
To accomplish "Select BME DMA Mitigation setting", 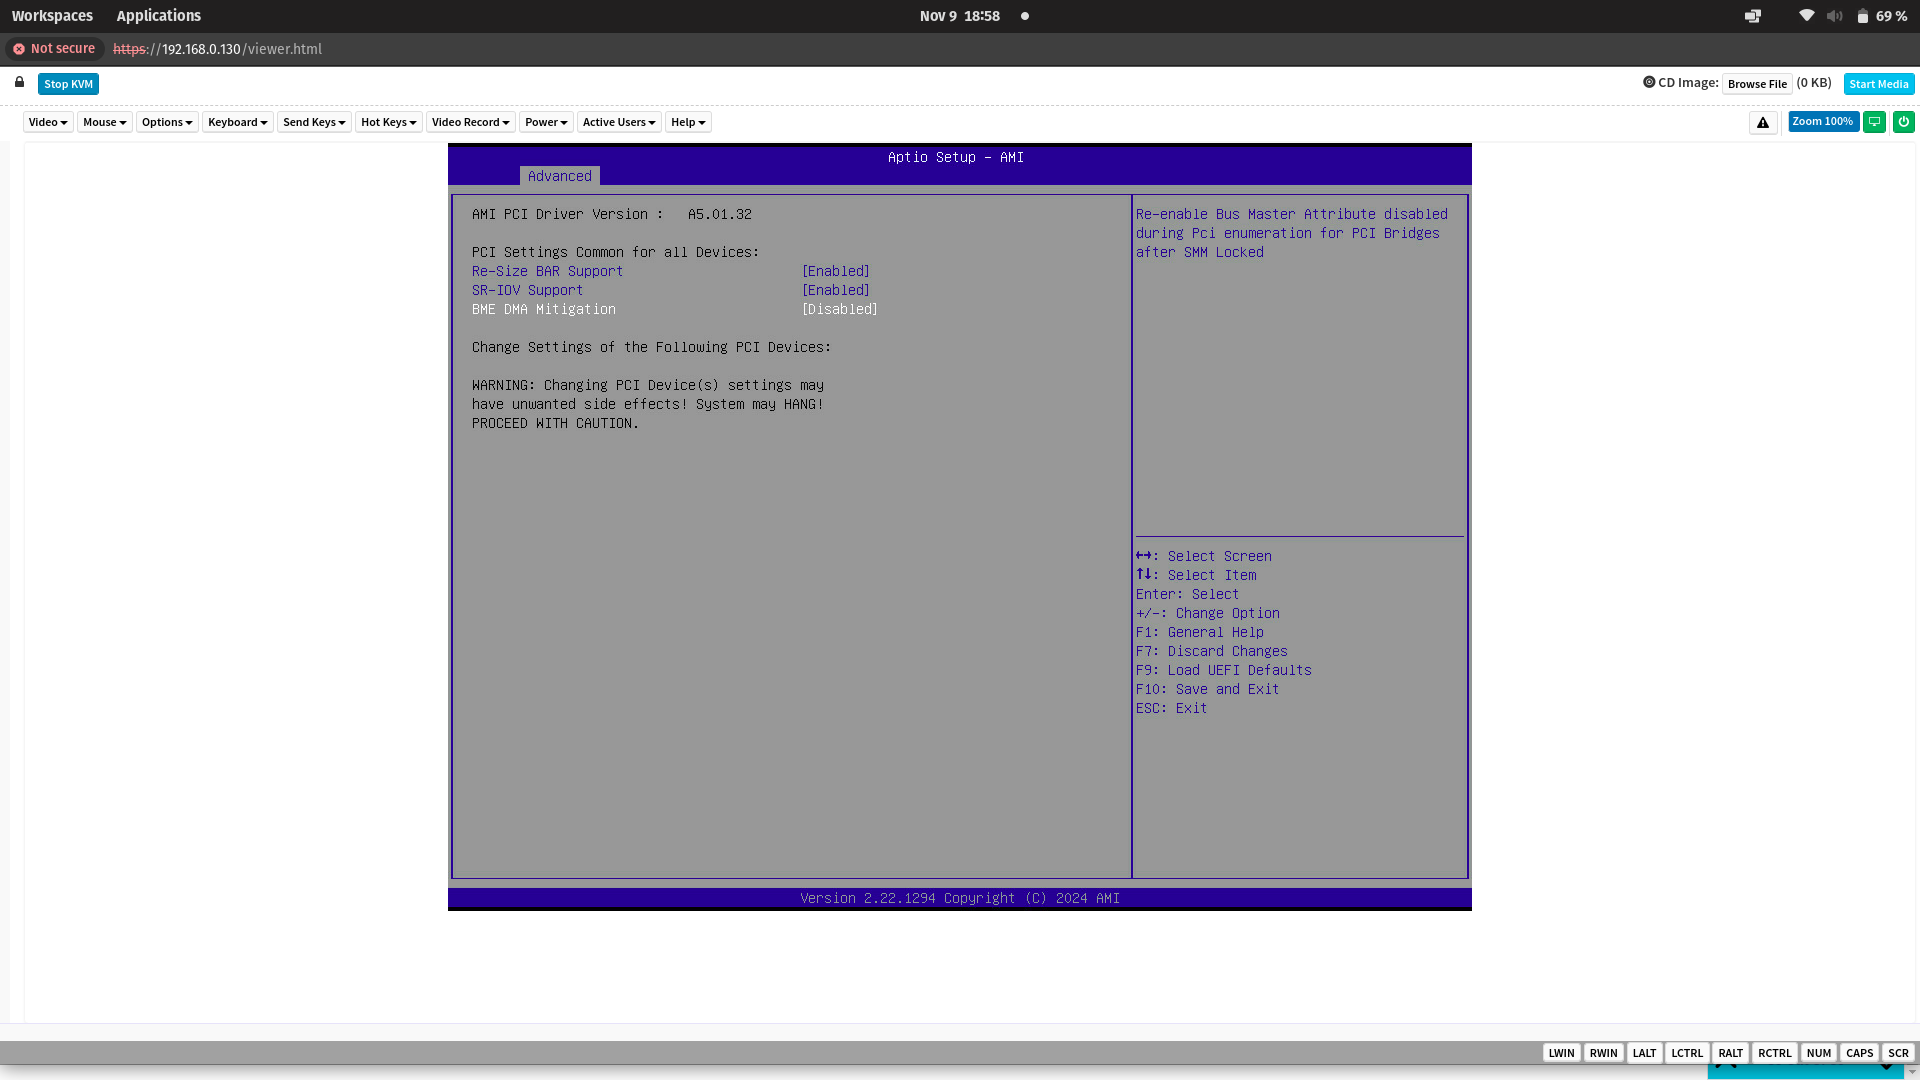I will tap(544, 309).
